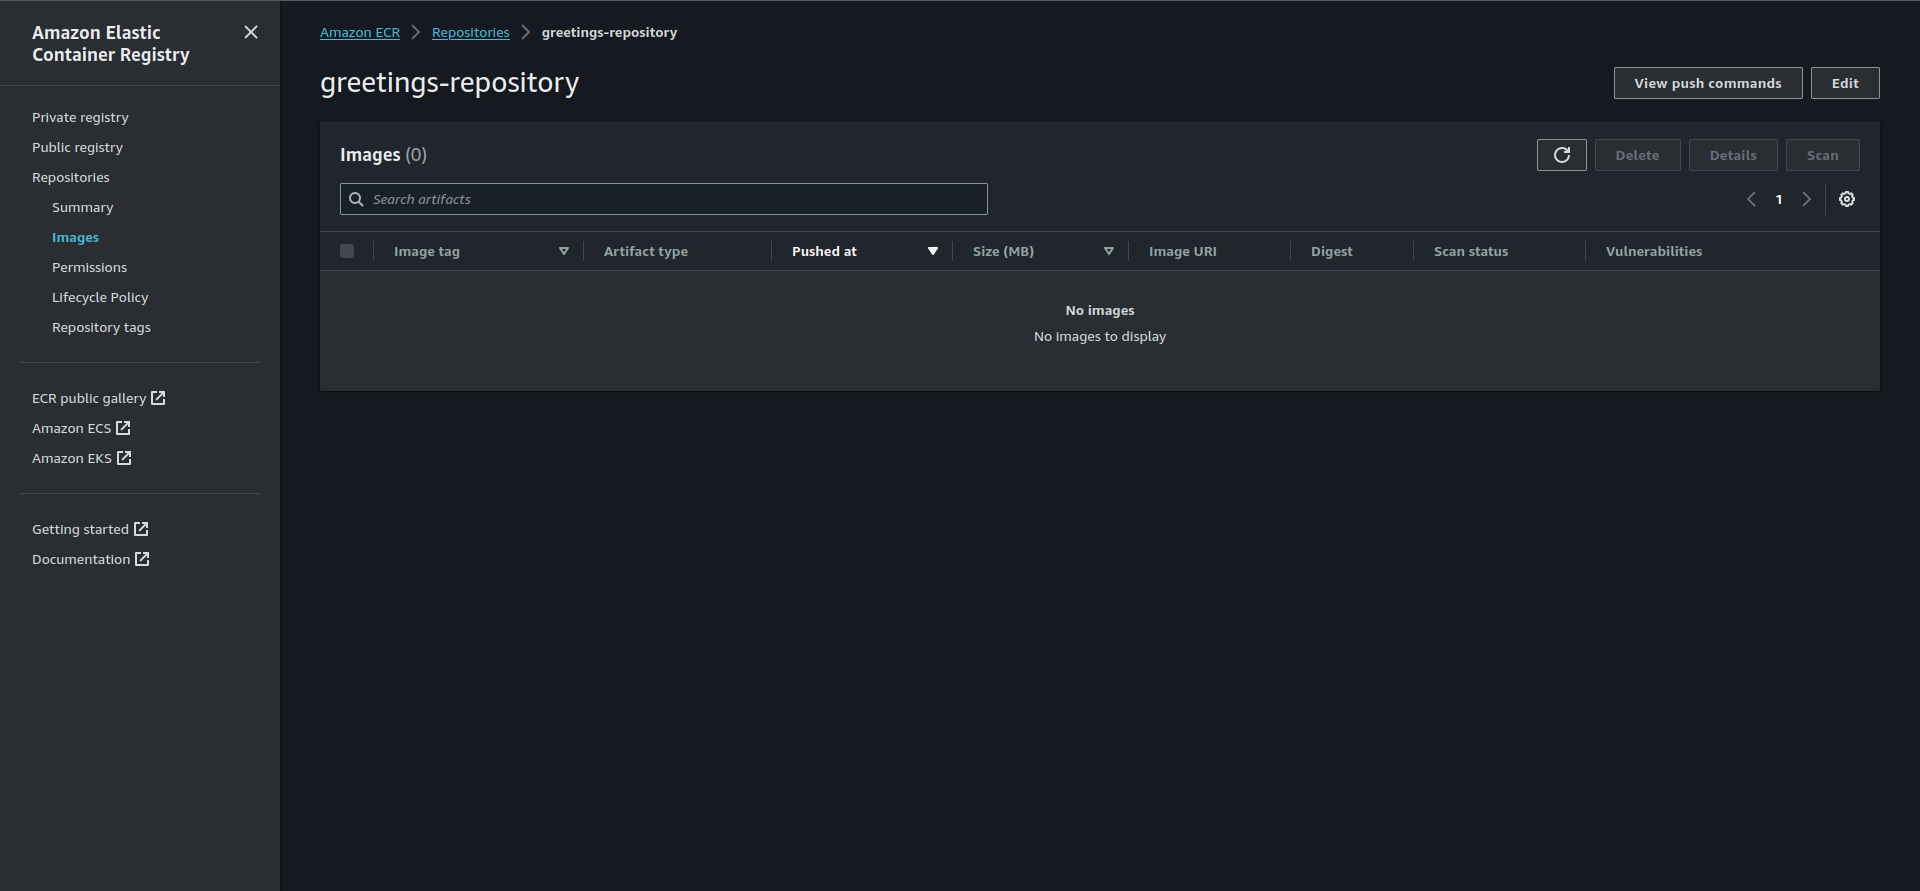Toggle the select-all images checkbox

tap(347, 251)
